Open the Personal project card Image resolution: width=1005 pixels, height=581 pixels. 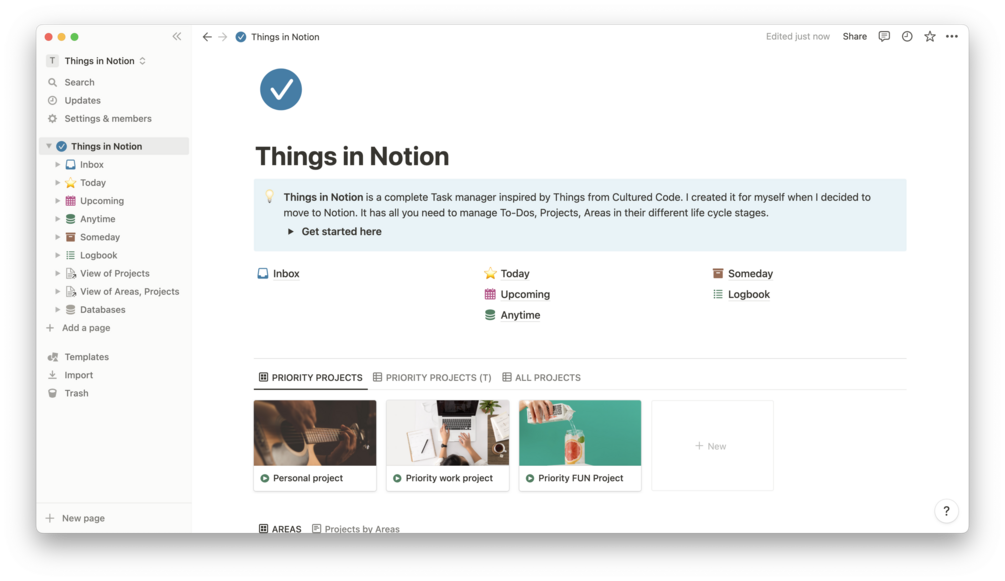[x=315, y=446]
